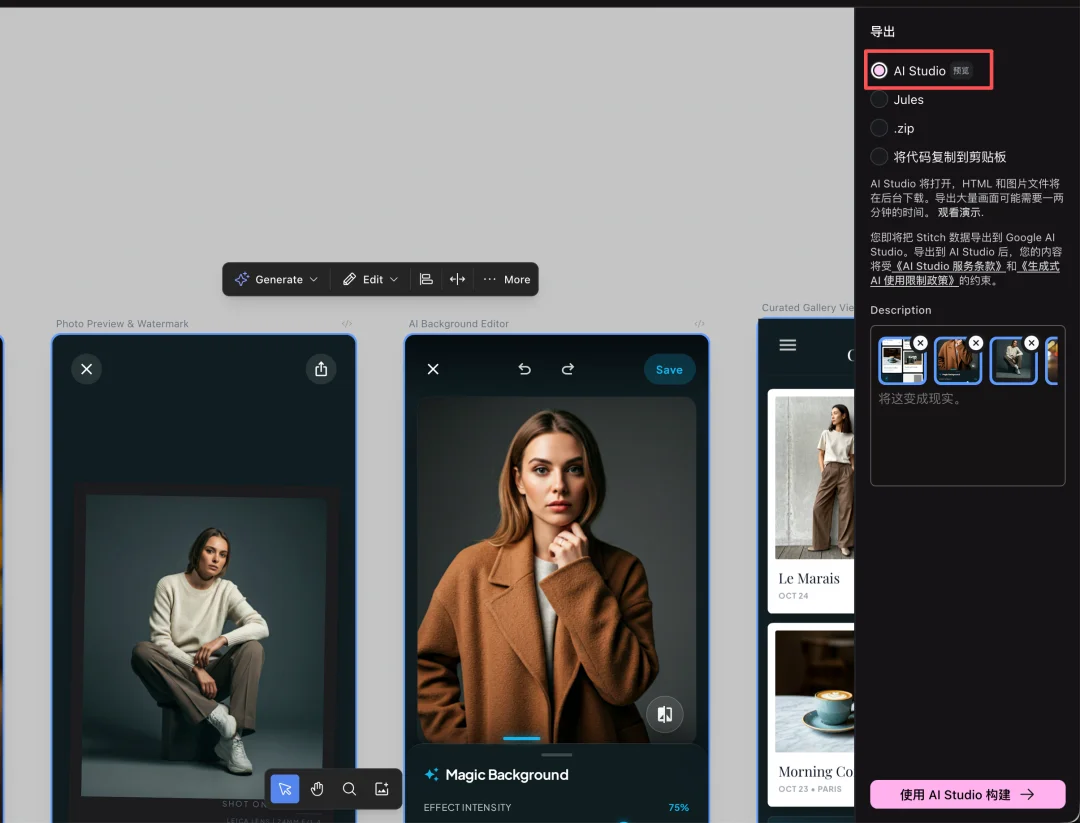Image resolution: width=1080 pixels, height=823 pixels.
Task: Open the More options menu
Action: coord(507,279)
